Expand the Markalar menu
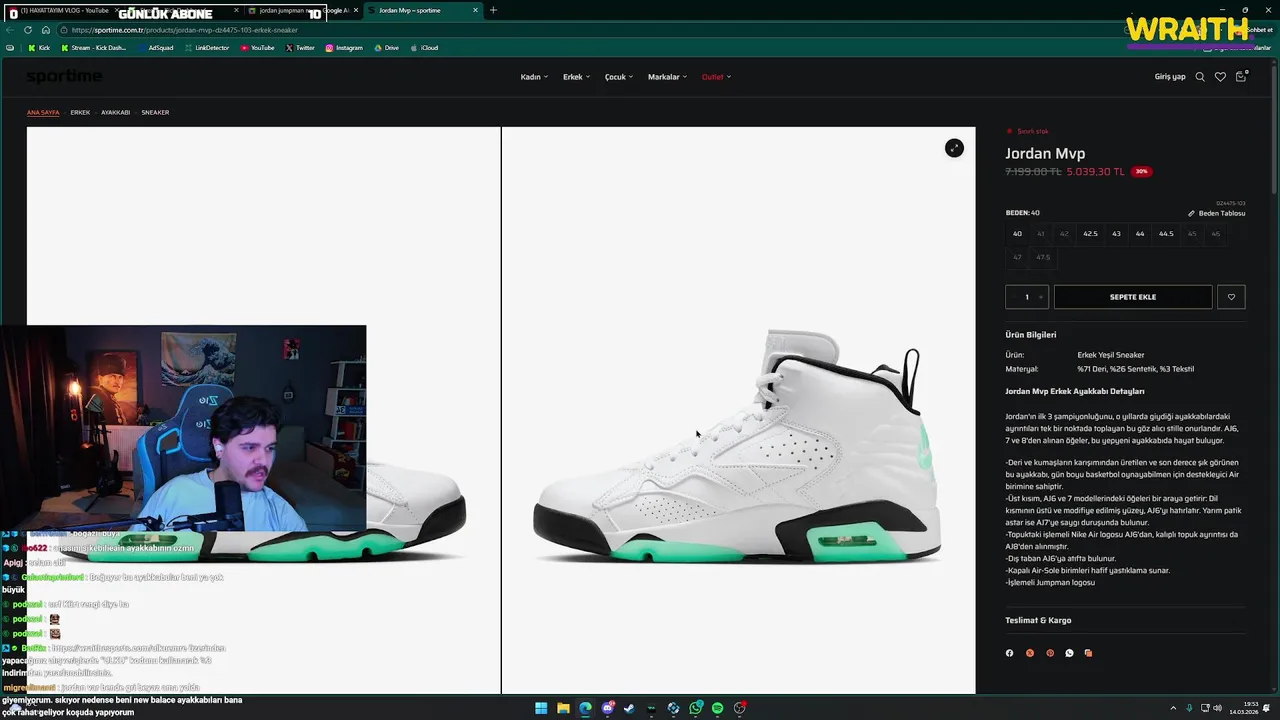The height and width of the screenshot is (720, 1280). point(667,77)
